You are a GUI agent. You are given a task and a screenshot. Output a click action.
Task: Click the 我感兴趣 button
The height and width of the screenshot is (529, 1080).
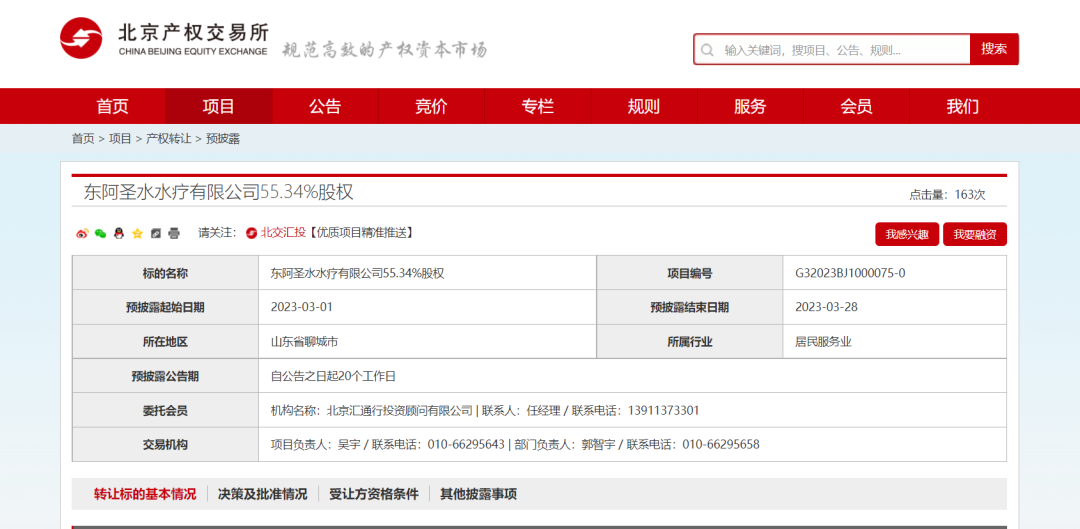point(906,234)
